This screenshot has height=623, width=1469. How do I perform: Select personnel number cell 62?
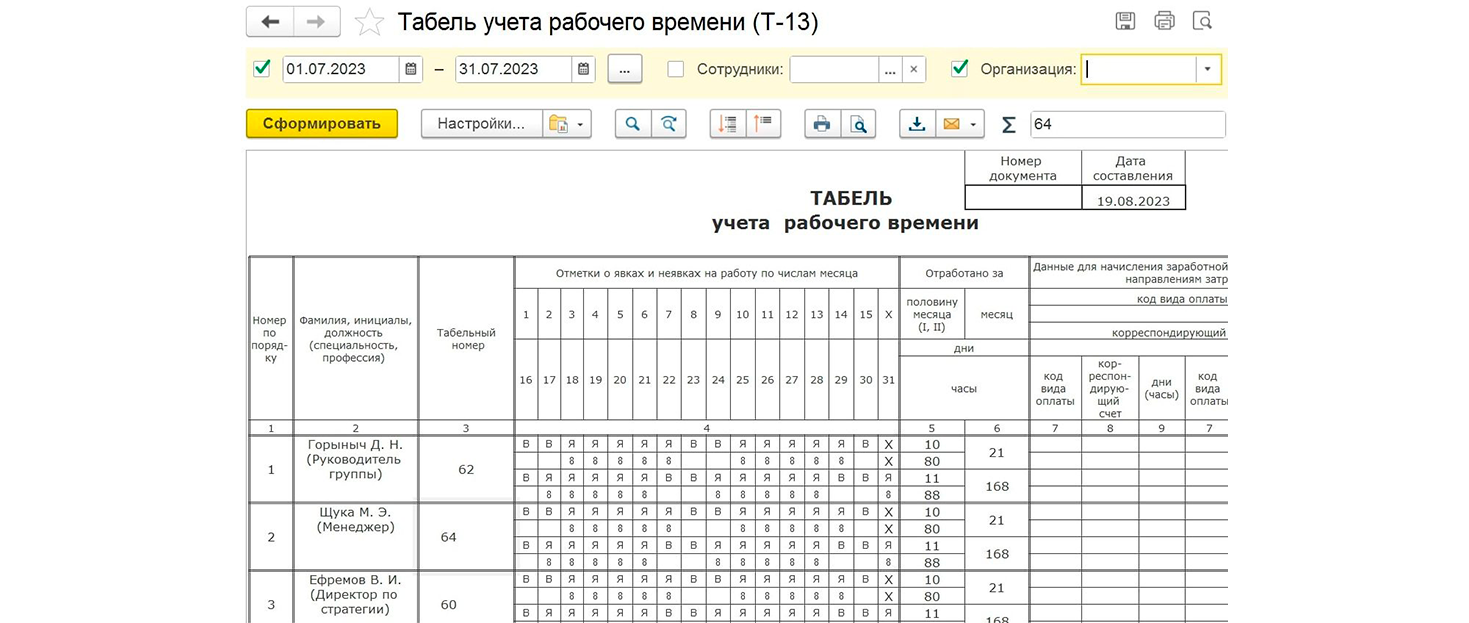pyautogui.click(x=466, y=469)
